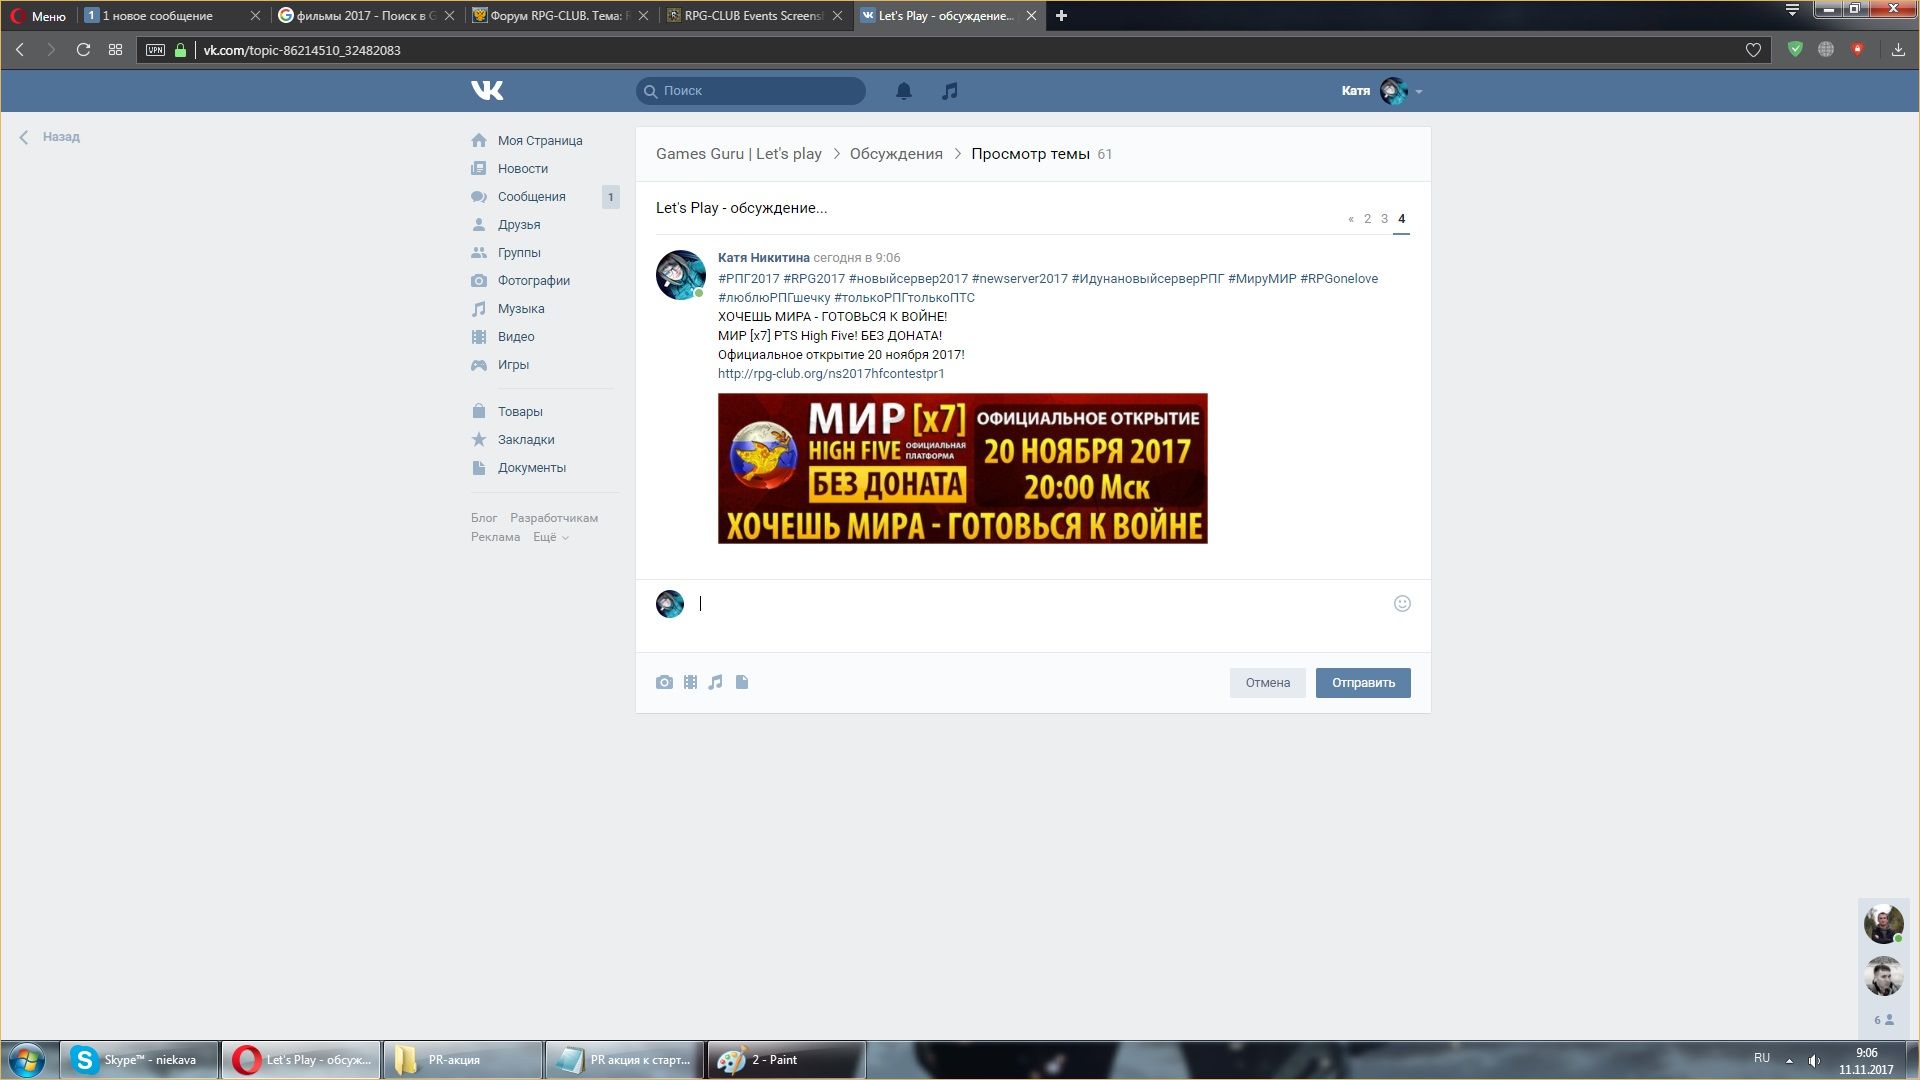This screenshot has width=1920, height=1080.
Task: Close the 'фильмы 2017' tab
Action: pos(449,16)
